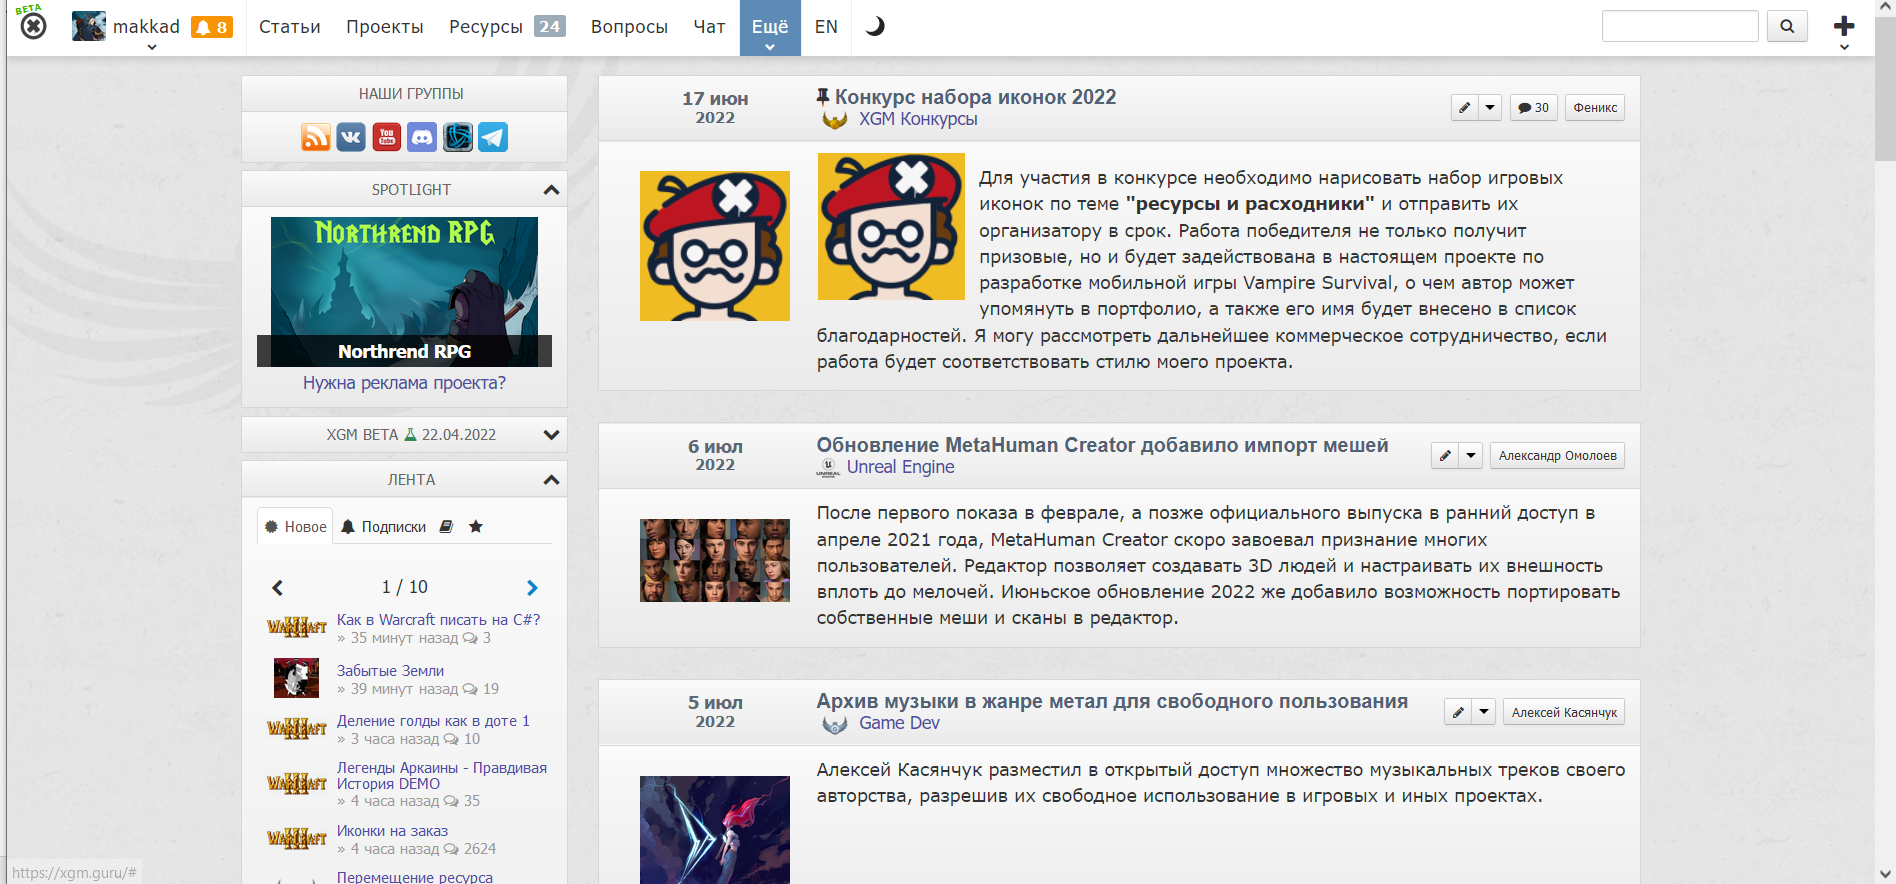The width and height of the screenshot is (1896, 884).
Task: Open the Discord server icon
Action: click(x=422, y=137)
